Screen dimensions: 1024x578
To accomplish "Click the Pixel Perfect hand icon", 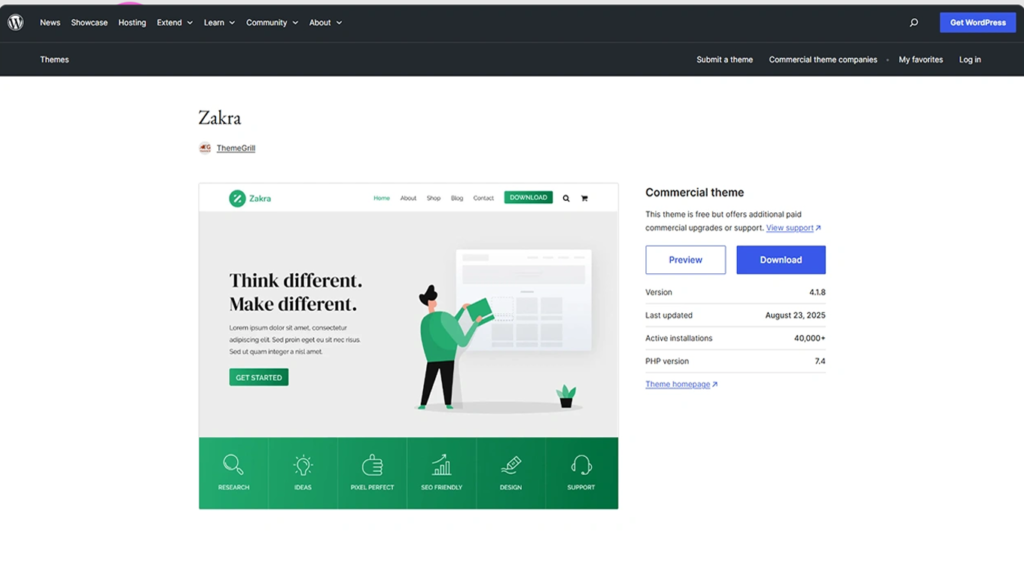I will [372, 465].
